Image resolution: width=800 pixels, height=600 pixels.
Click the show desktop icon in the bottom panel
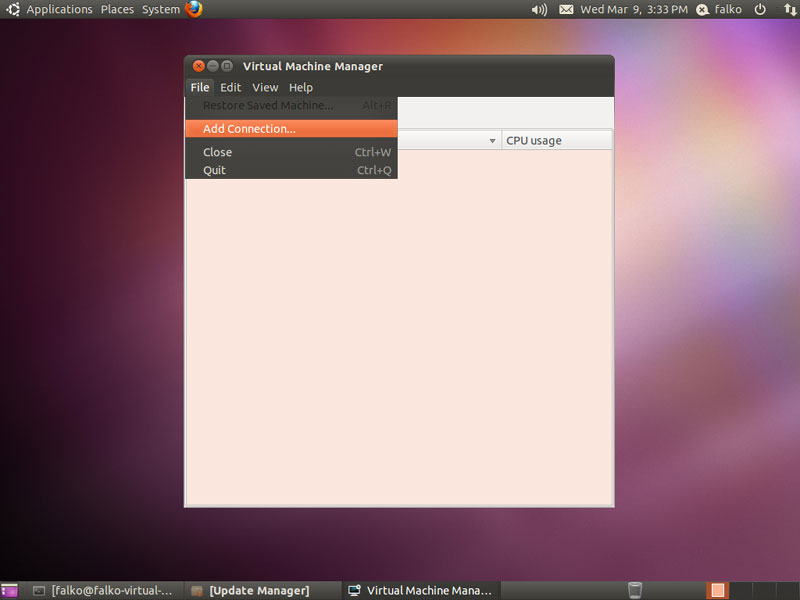coord(10,590)
